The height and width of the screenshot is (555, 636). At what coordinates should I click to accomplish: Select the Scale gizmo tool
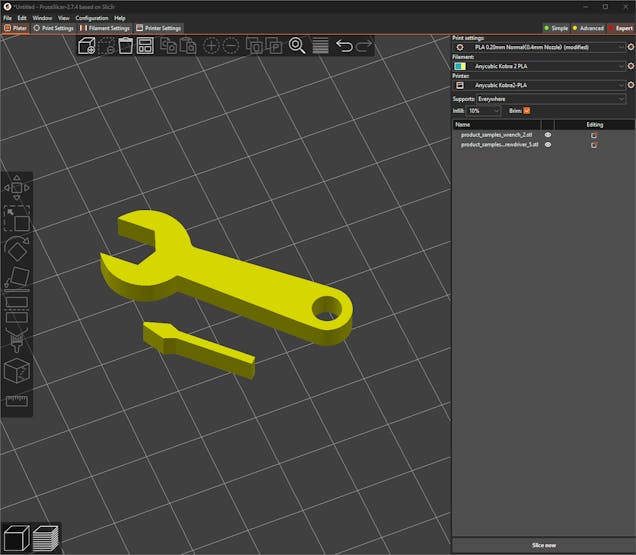pos(17,219)
